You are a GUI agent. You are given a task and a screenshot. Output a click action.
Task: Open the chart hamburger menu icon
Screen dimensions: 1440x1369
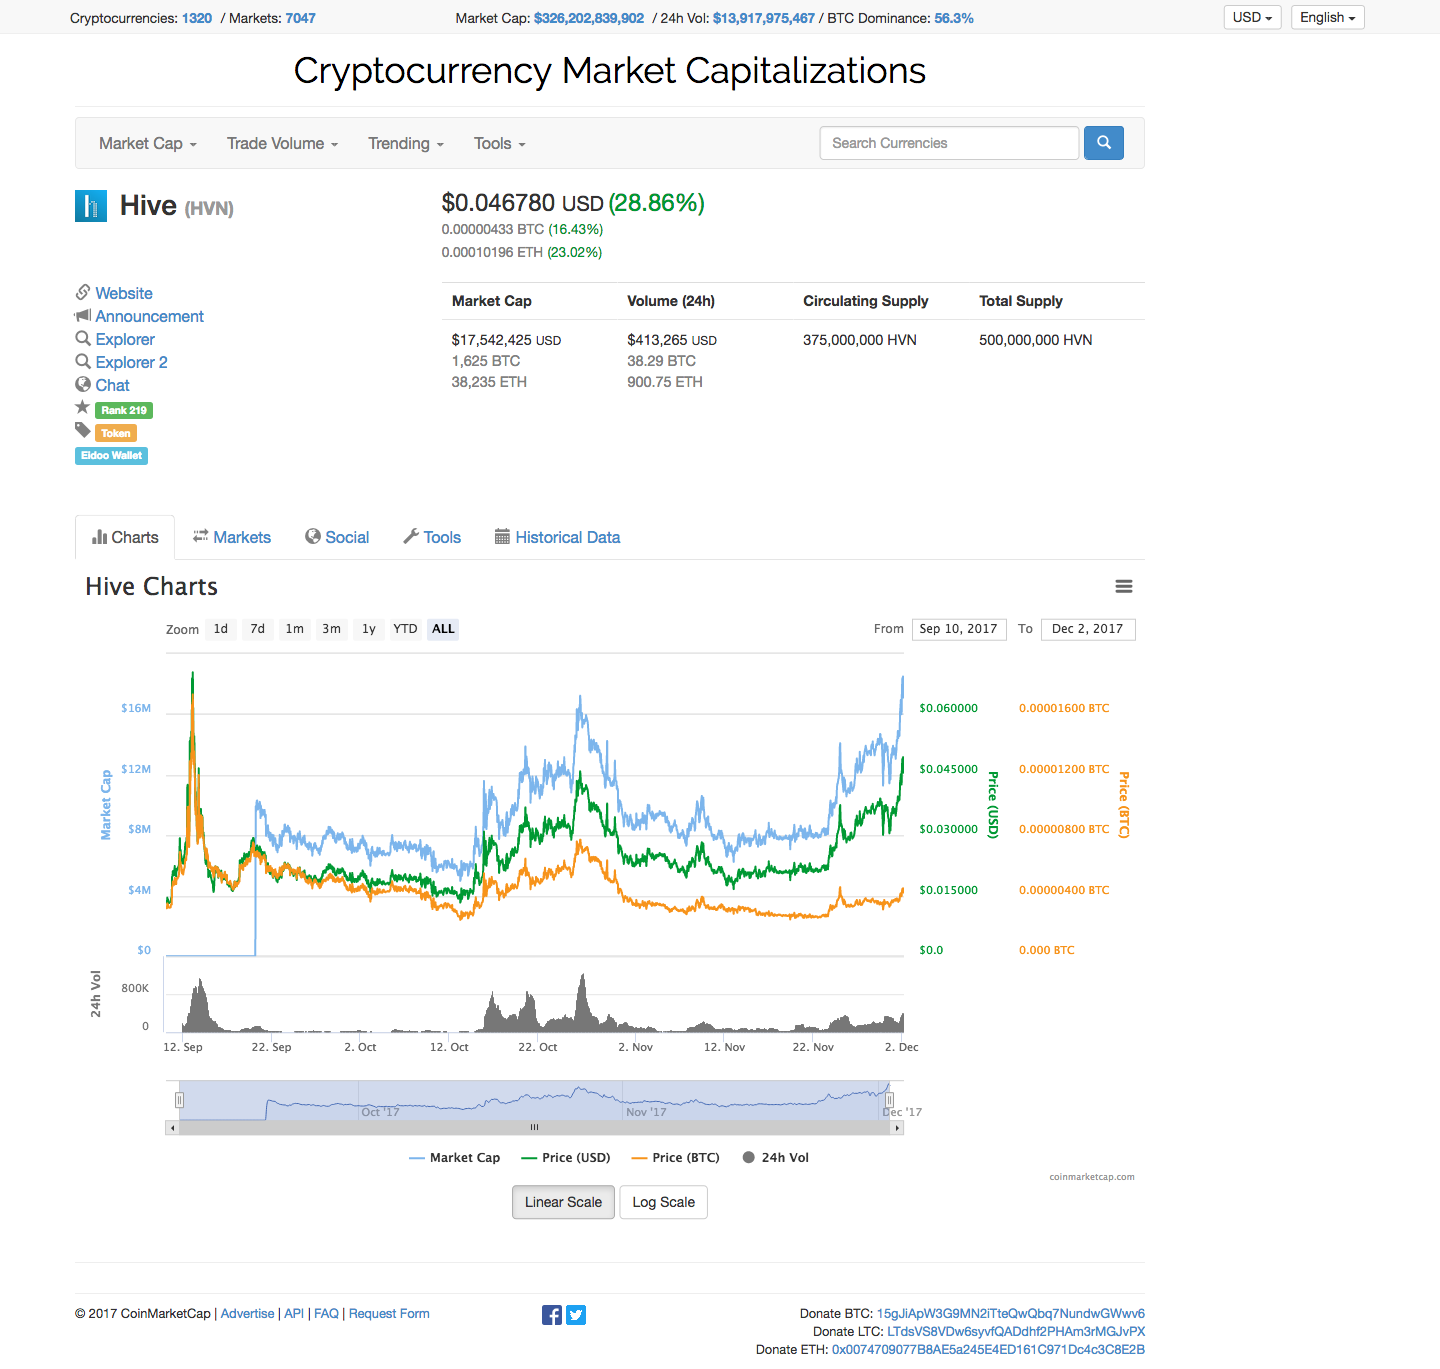1124,587
